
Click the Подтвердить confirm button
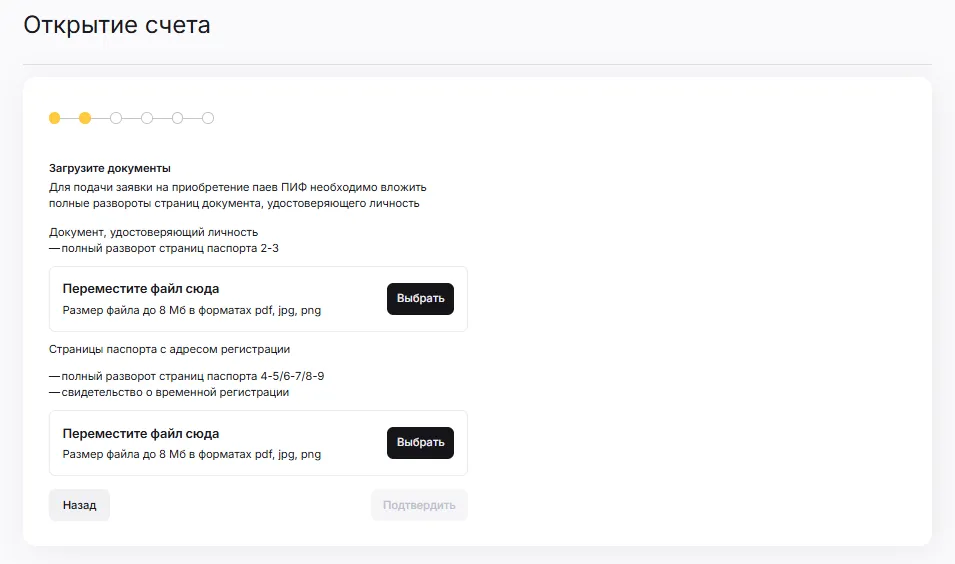click(419, 505)
